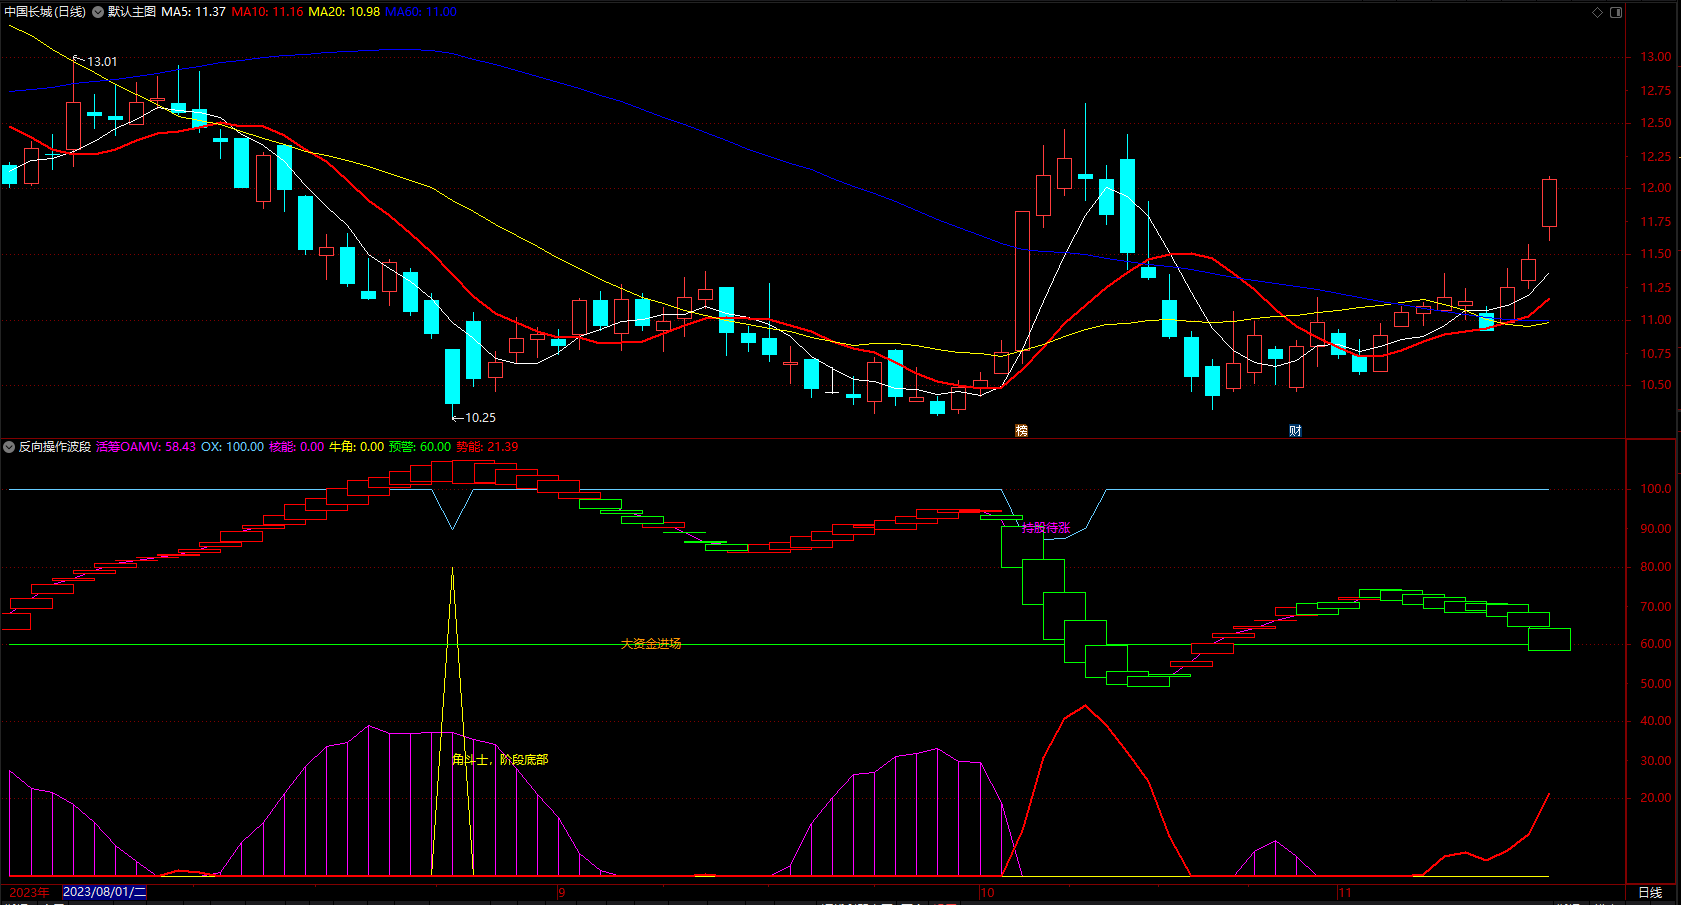
Task: Select the 反向操作波段 indicator name
Action: click(55, 447)
